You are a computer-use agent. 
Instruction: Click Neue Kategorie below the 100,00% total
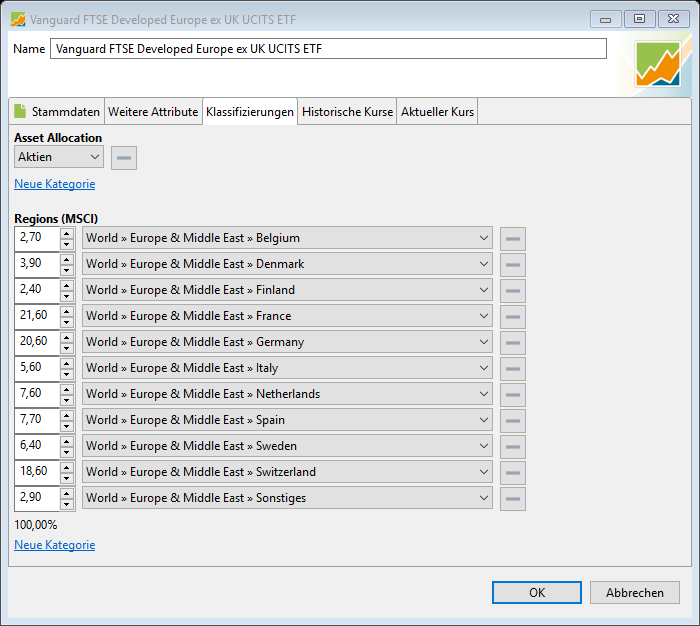click(x=54, y=545)
